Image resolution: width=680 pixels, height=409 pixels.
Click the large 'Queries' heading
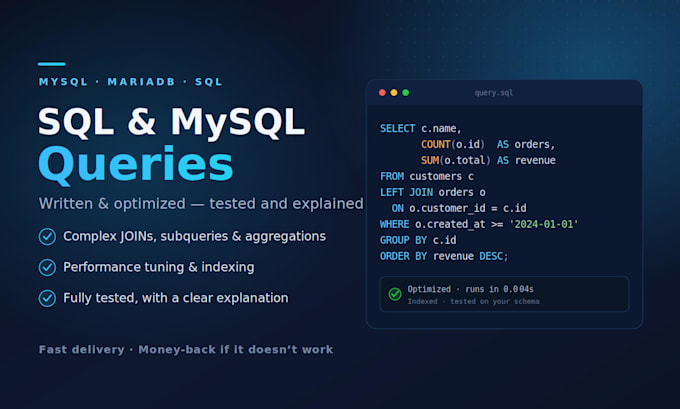click(136, 165)
